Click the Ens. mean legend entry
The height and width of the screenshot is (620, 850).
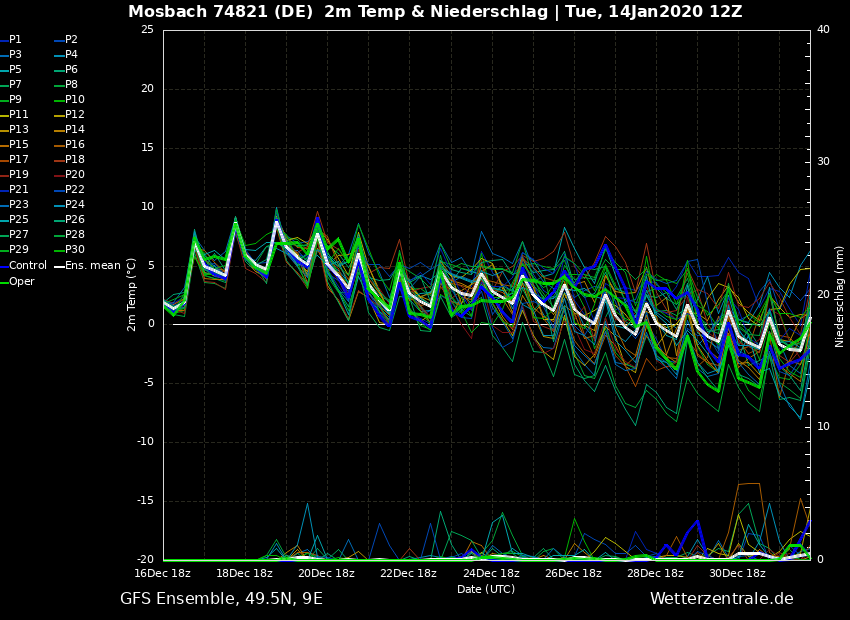click(x=92, y=266)
